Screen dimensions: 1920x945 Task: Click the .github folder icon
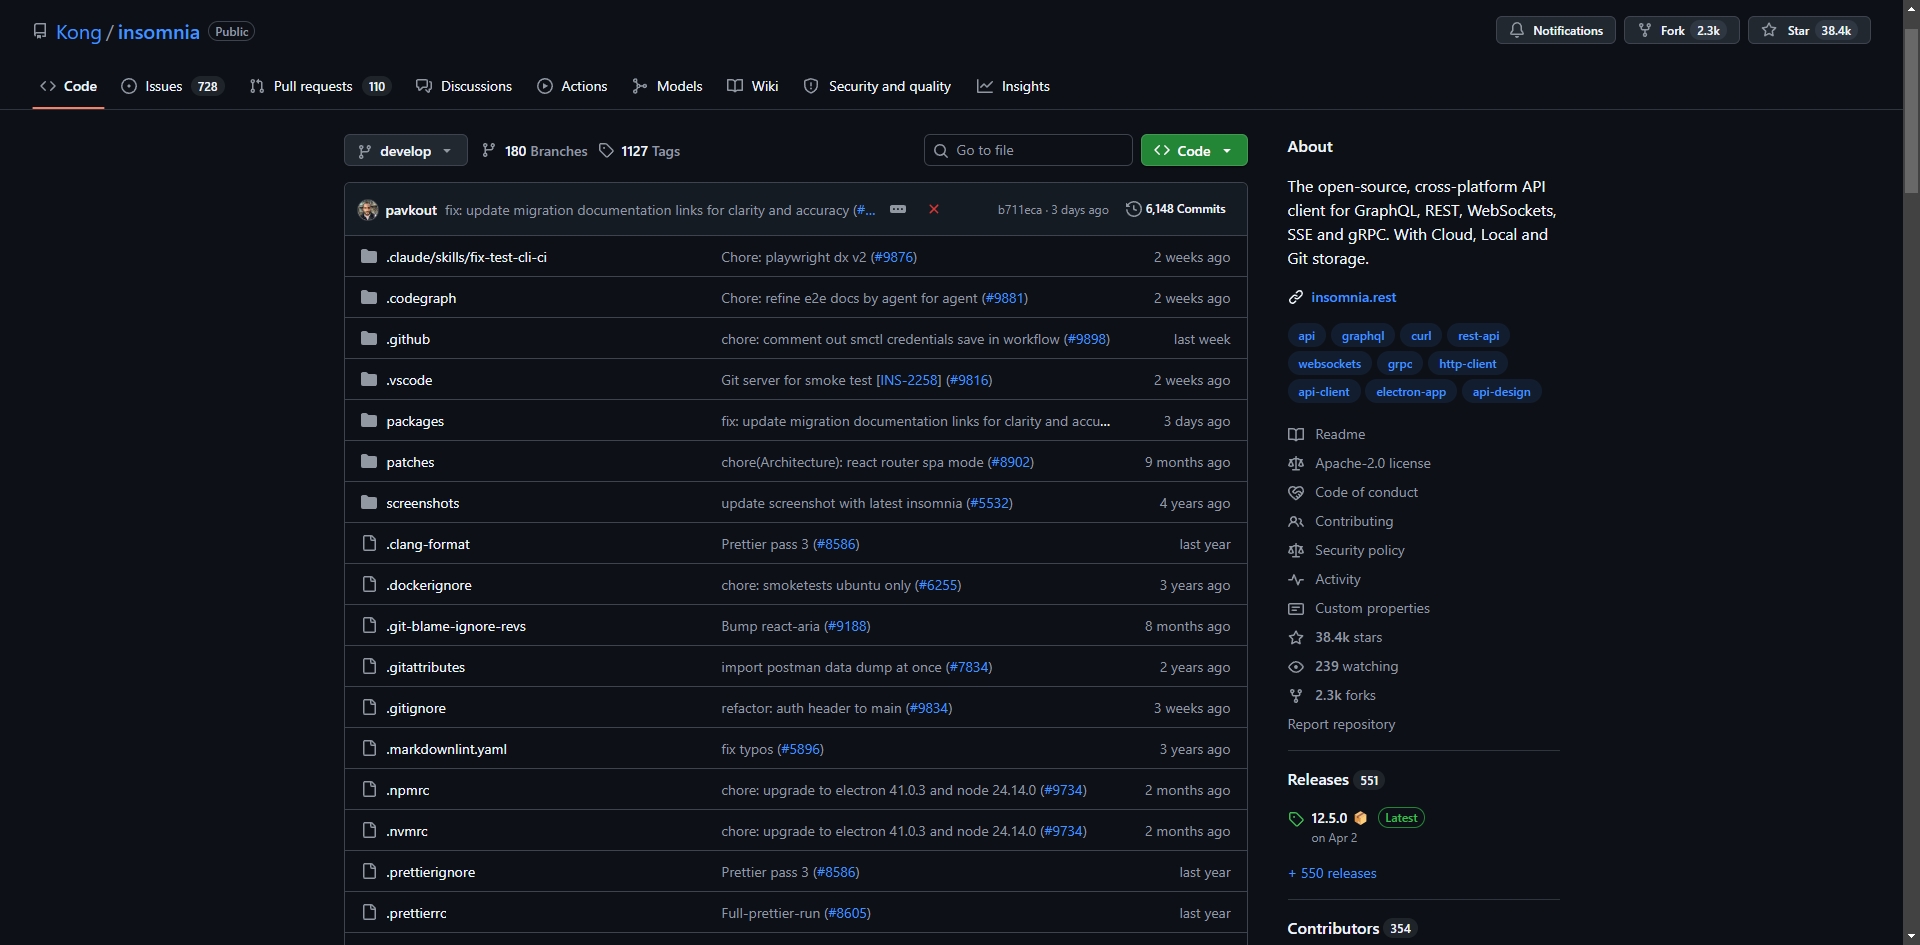pyautogui.click(x=369, y=339)
